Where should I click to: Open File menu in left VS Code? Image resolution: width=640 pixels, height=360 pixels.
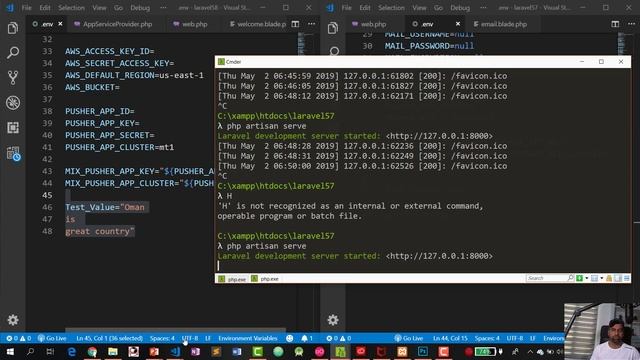[x=27, y=8]
